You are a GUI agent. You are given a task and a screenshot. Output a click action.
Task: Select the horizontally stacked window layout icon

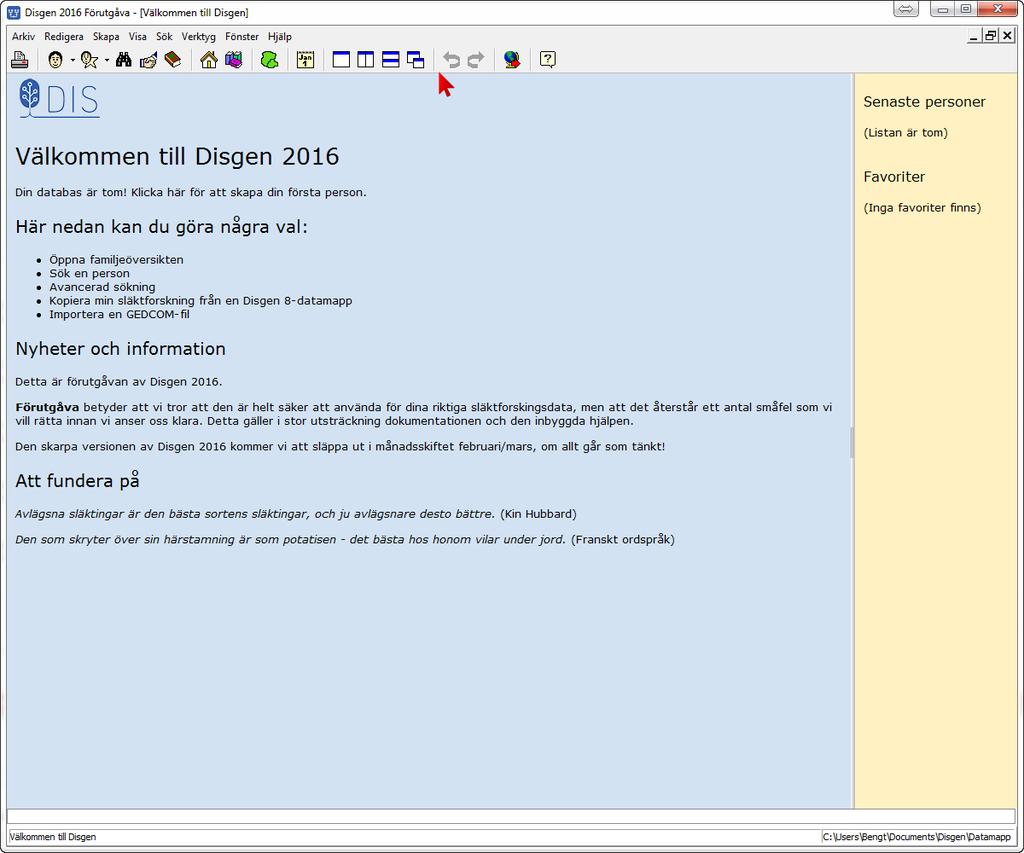click(x=391, y=60)
